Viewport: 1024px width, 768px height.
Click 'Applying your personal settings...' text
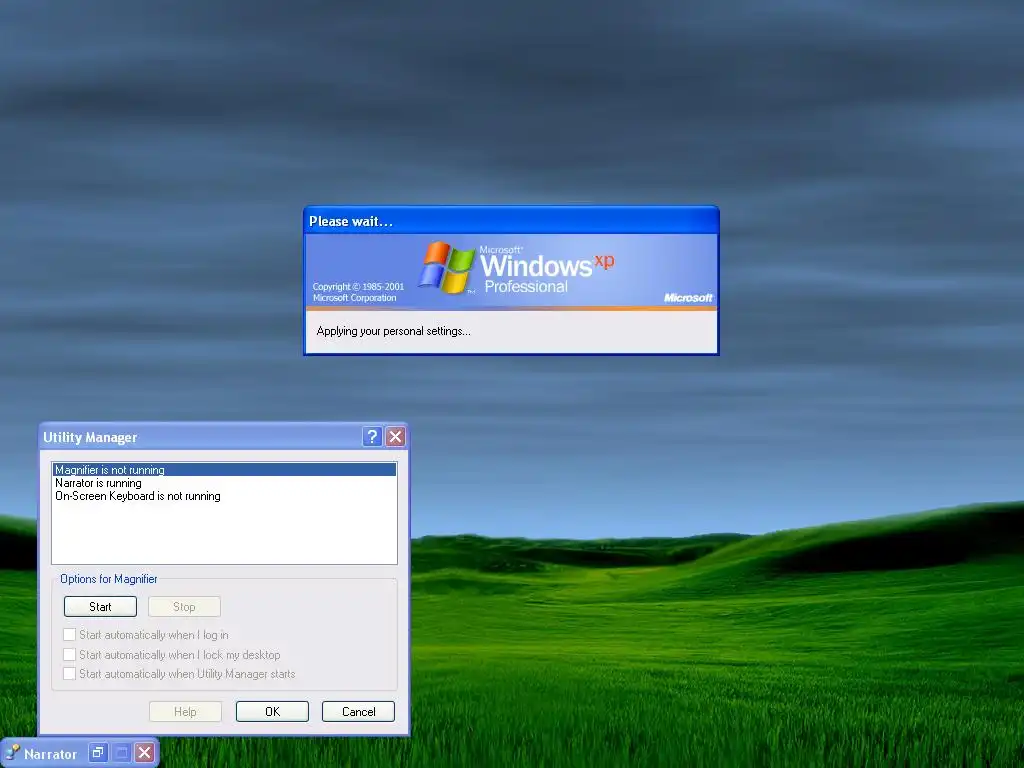(393, 331)
